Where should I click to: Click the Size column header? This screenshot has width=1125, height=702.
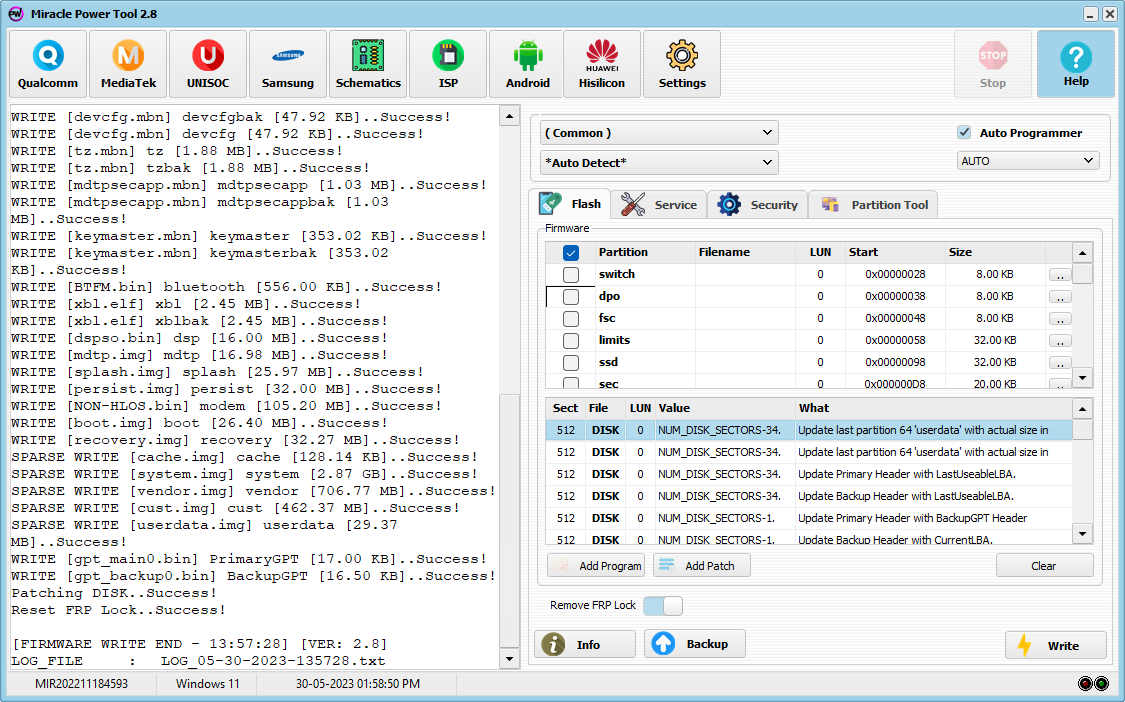point(995,252)
